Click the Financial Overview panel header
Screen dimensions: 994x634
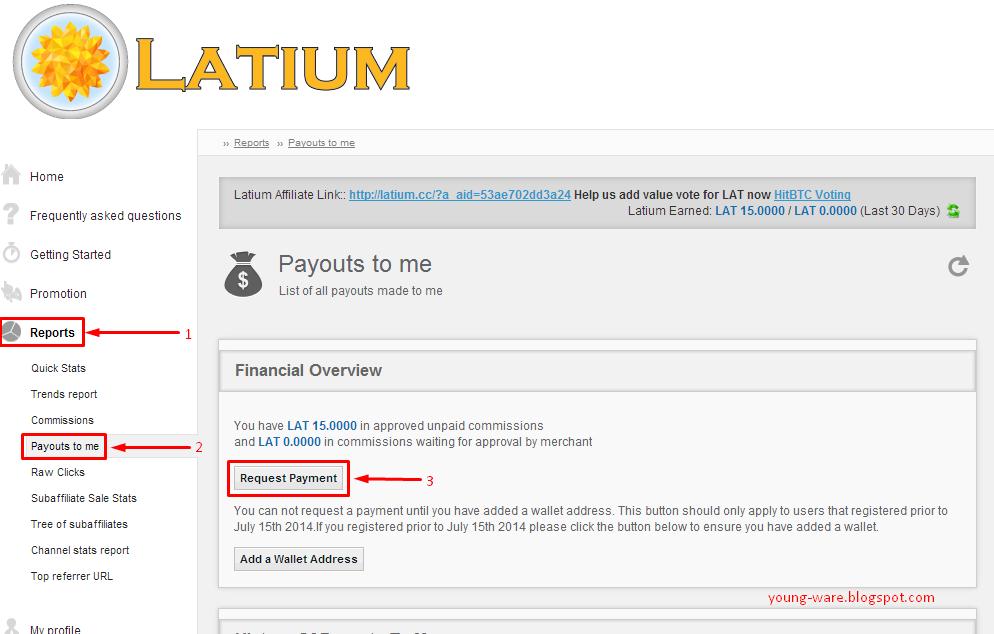[x=597, y=371]
